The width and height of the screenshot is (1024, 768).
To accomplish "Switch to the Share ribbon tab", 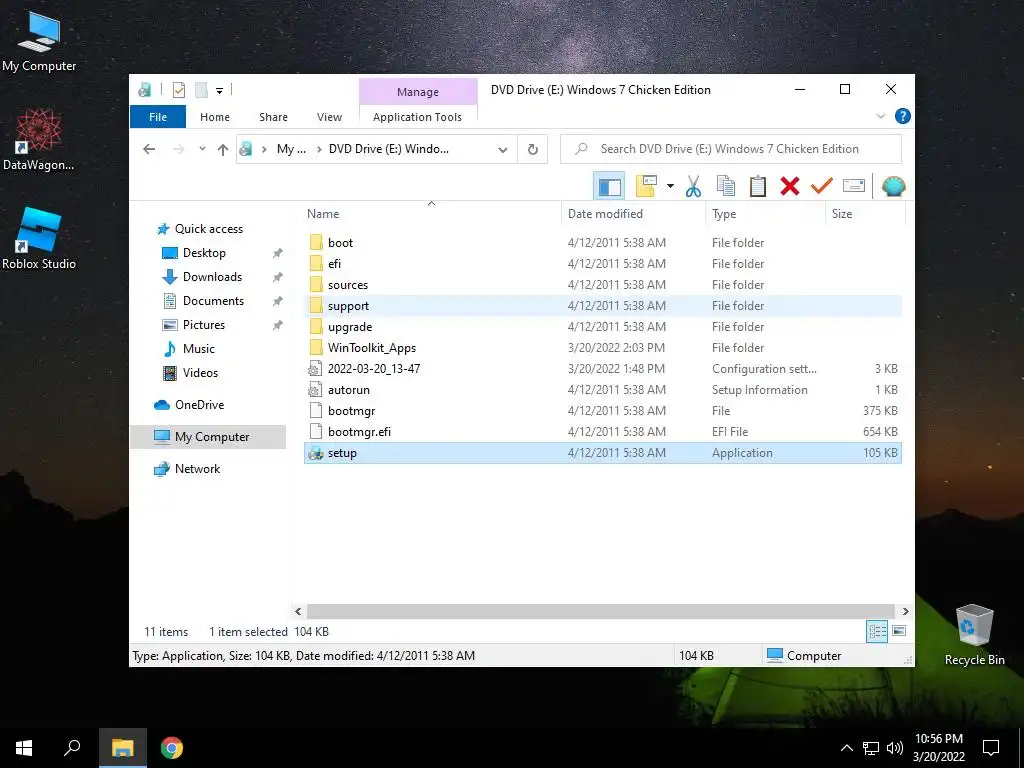I will 273,117.
